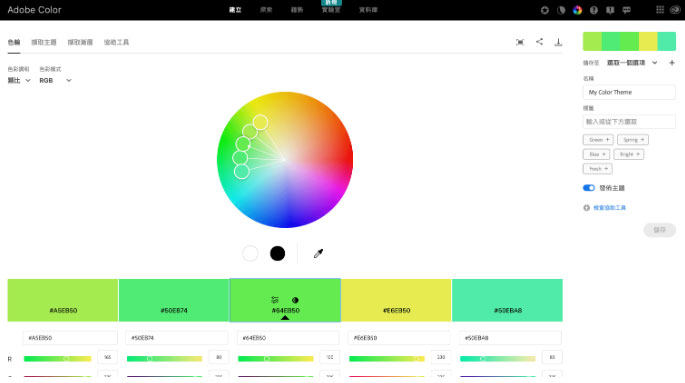Open the apps grid icon in header

[660, 10]
